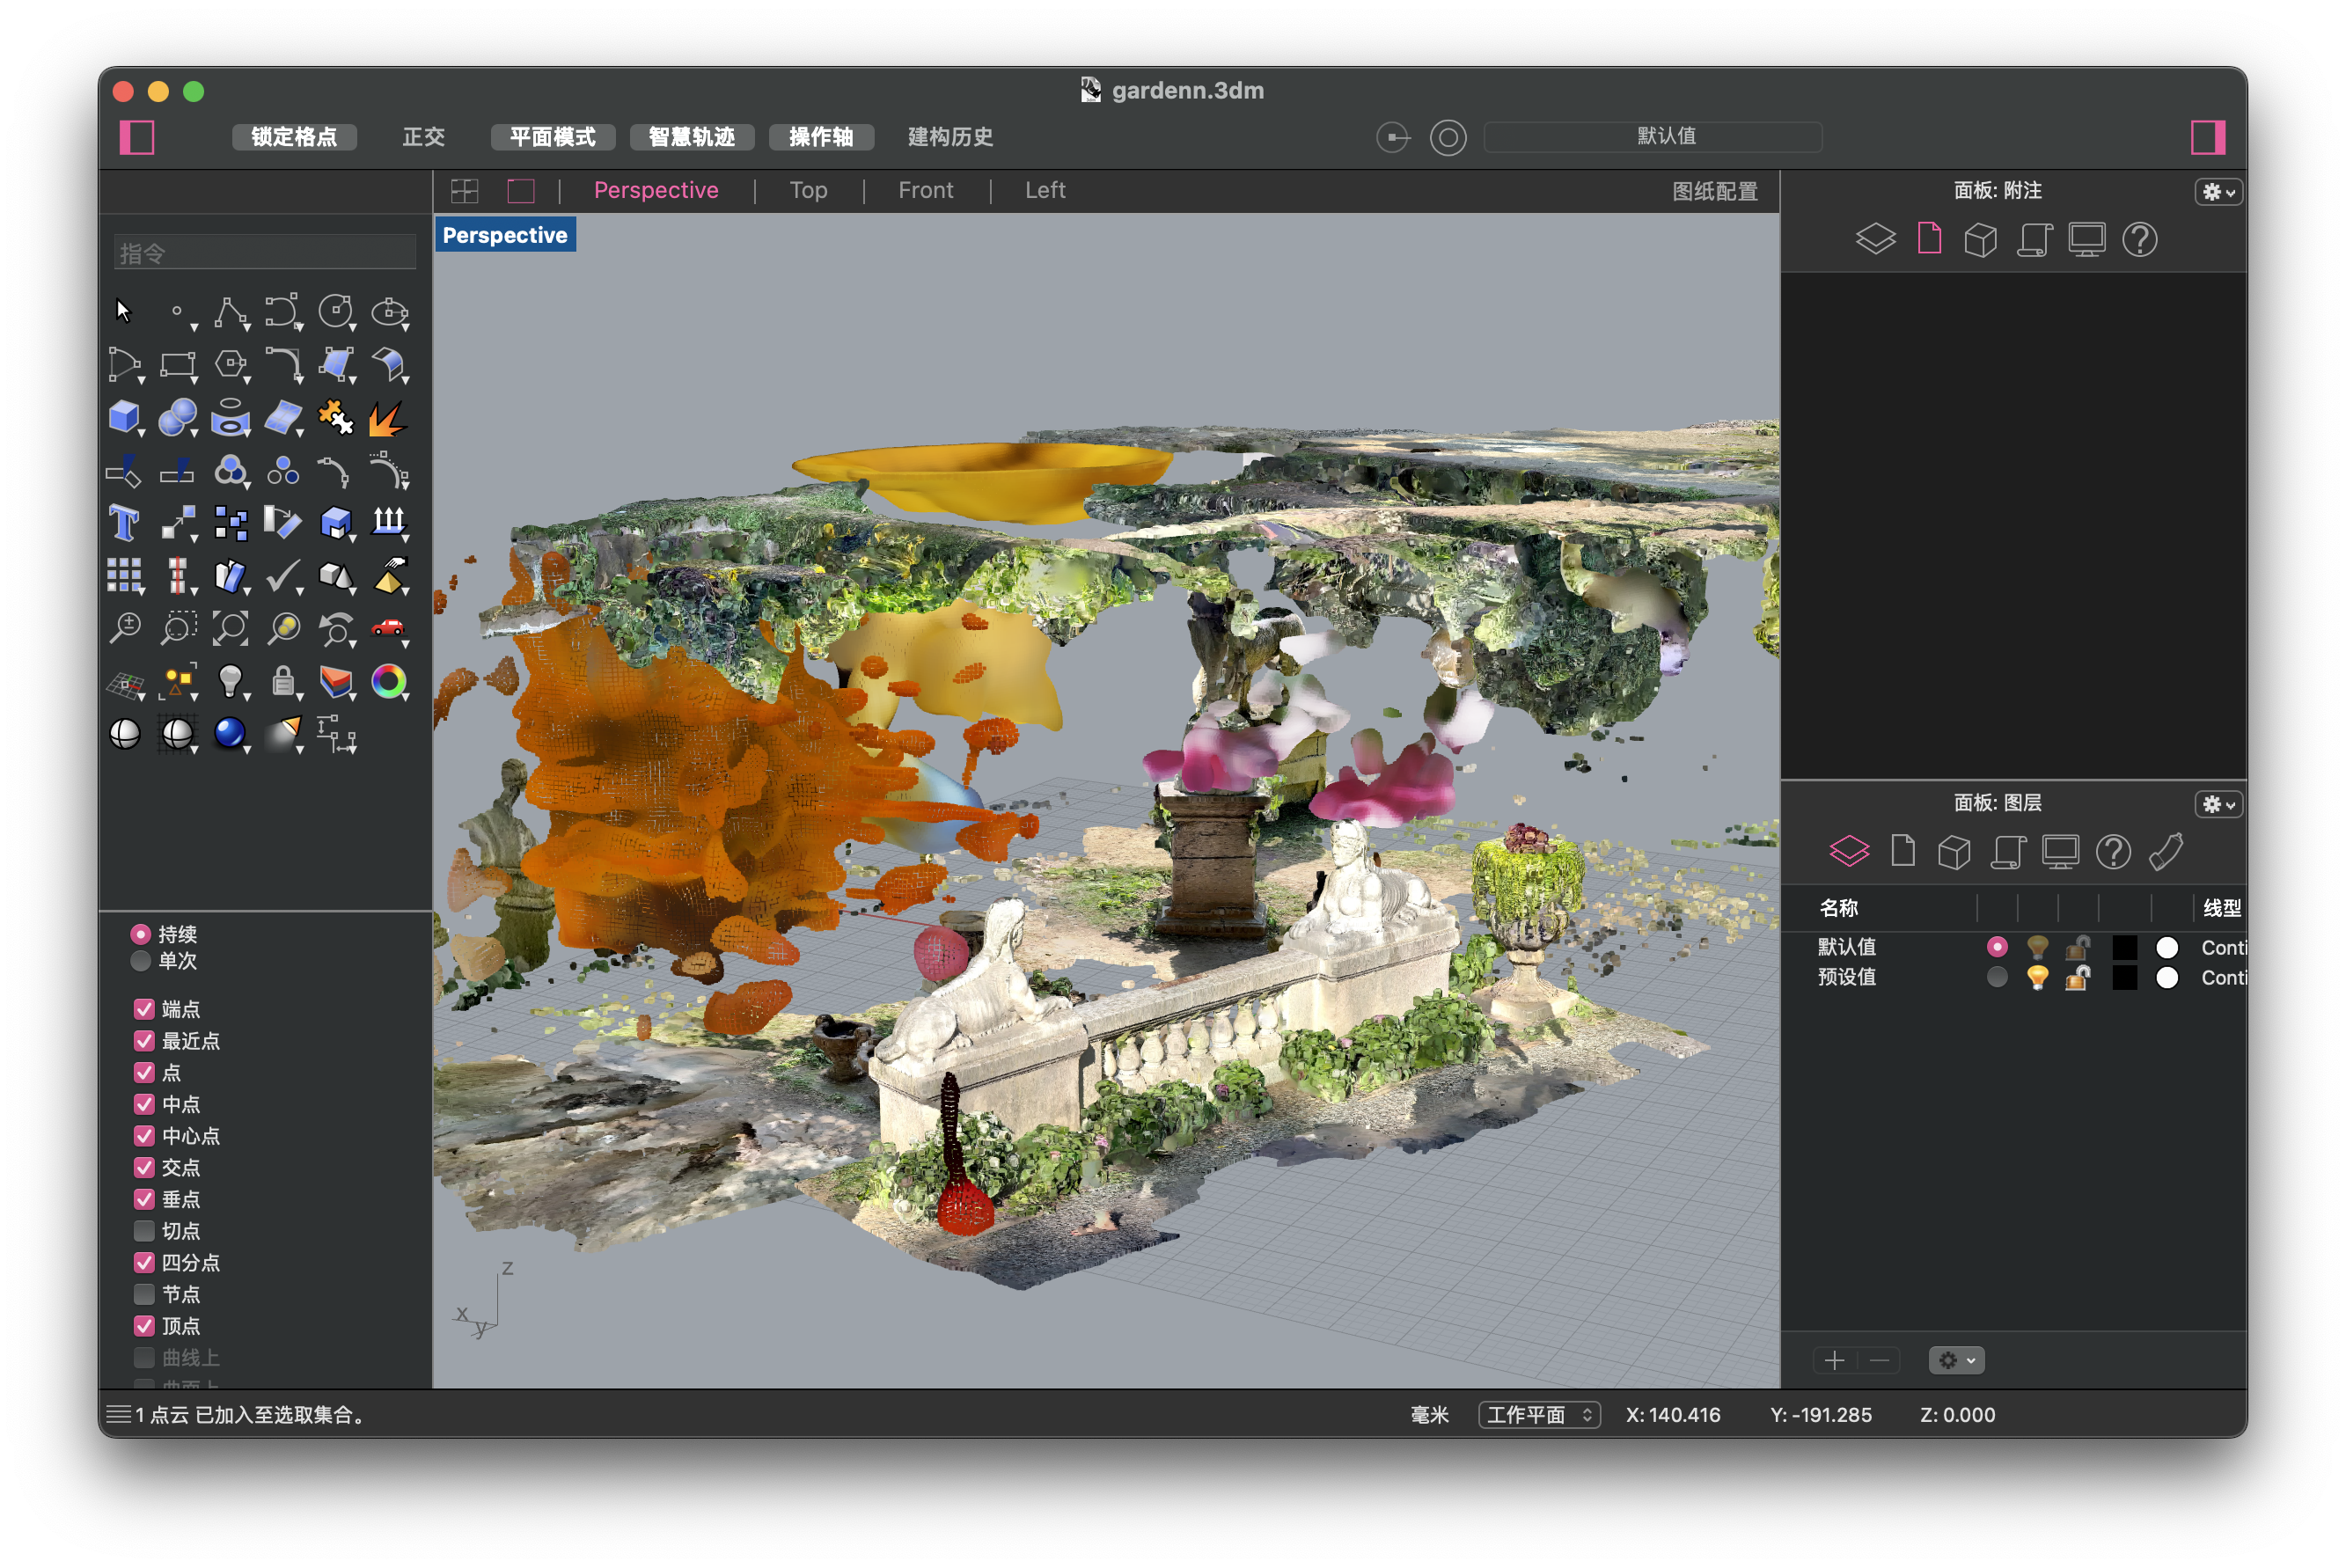Select the Sphere solid tool

coord(178,417)
